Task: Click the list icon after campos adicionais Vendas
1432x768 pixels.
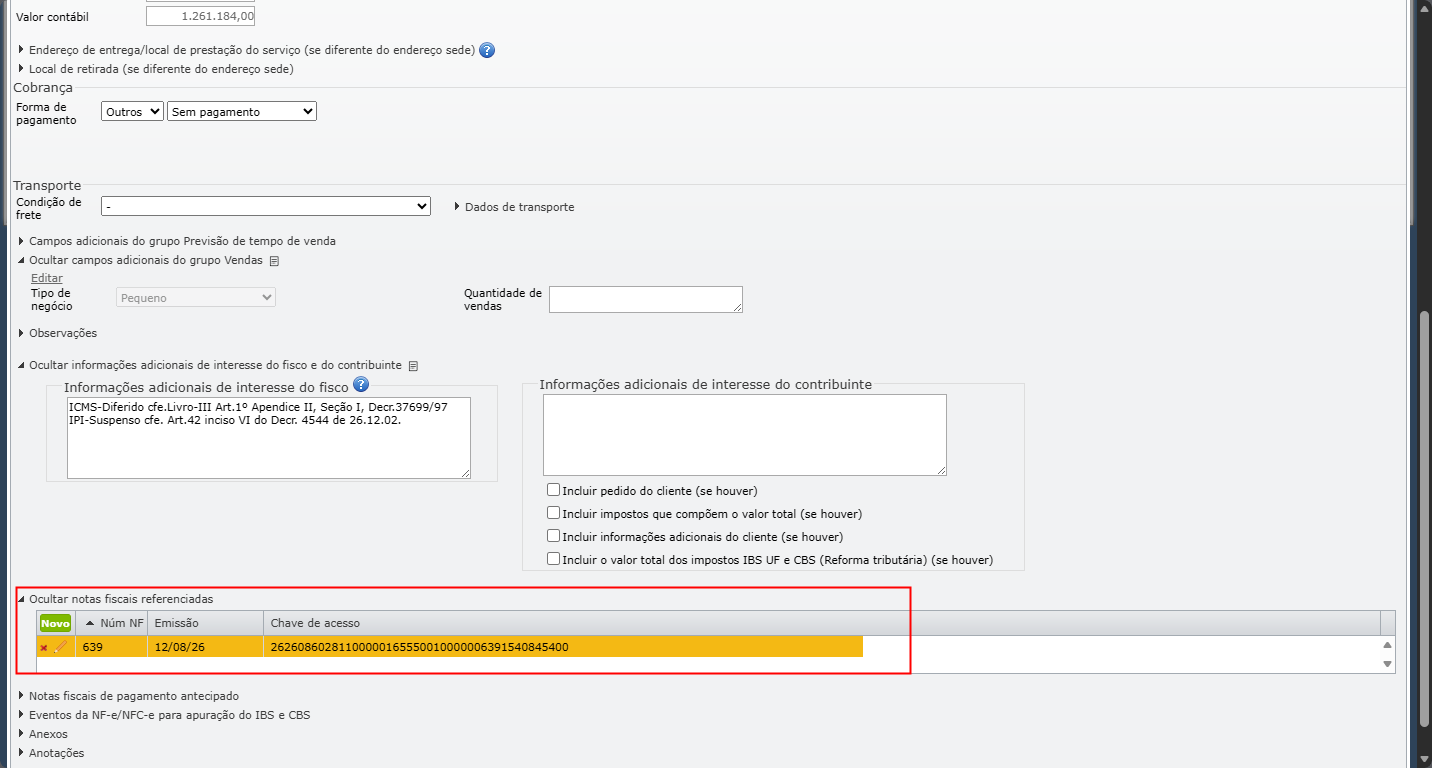Action: [275, 261]
